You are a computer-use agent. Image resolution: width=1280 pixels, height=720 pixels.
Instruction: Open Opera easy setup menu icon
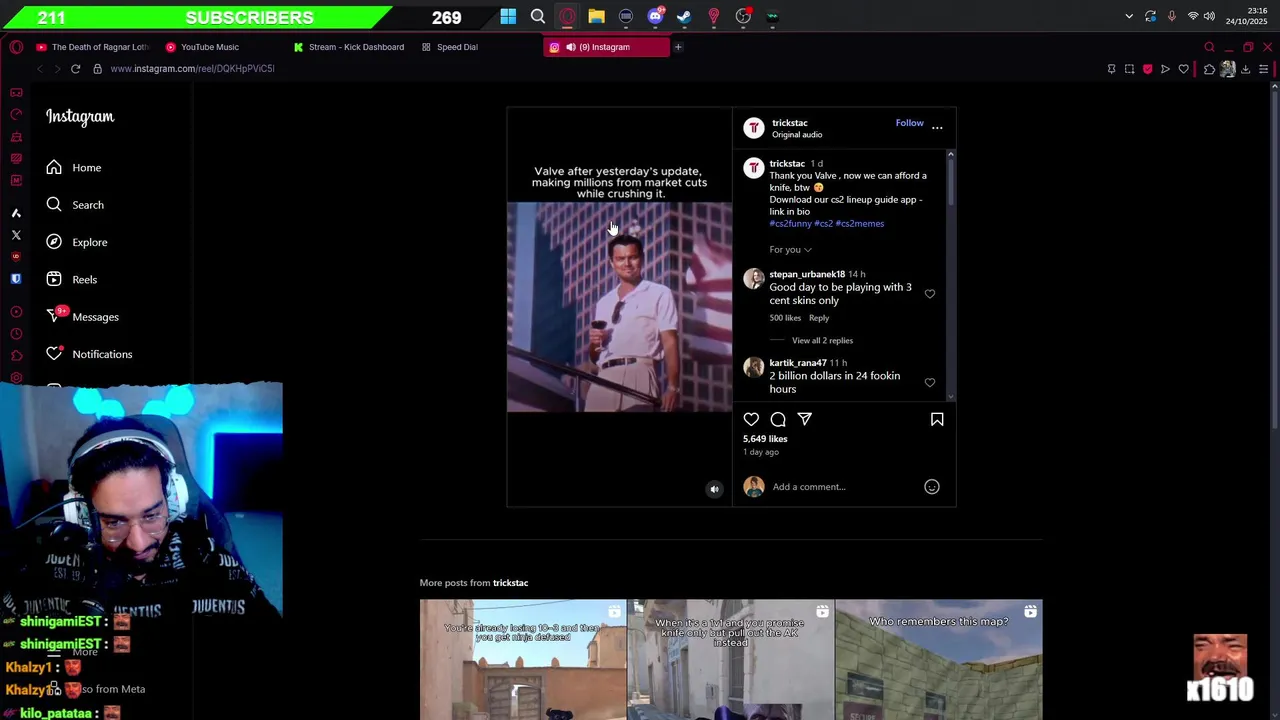(1263, 69)
